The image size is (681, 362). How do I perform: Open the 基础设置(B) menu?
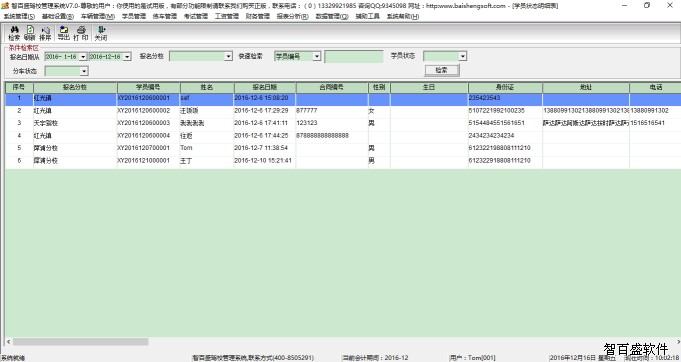pos(58,16)
